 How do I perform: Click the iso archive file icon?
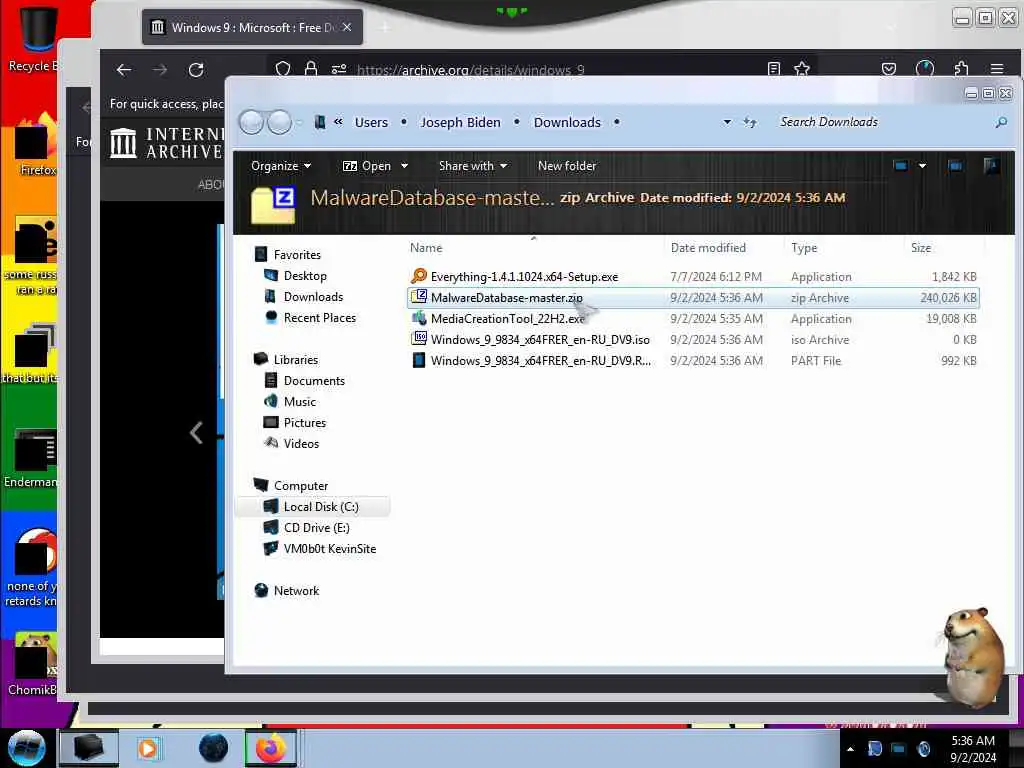click(x=419, y=339)
